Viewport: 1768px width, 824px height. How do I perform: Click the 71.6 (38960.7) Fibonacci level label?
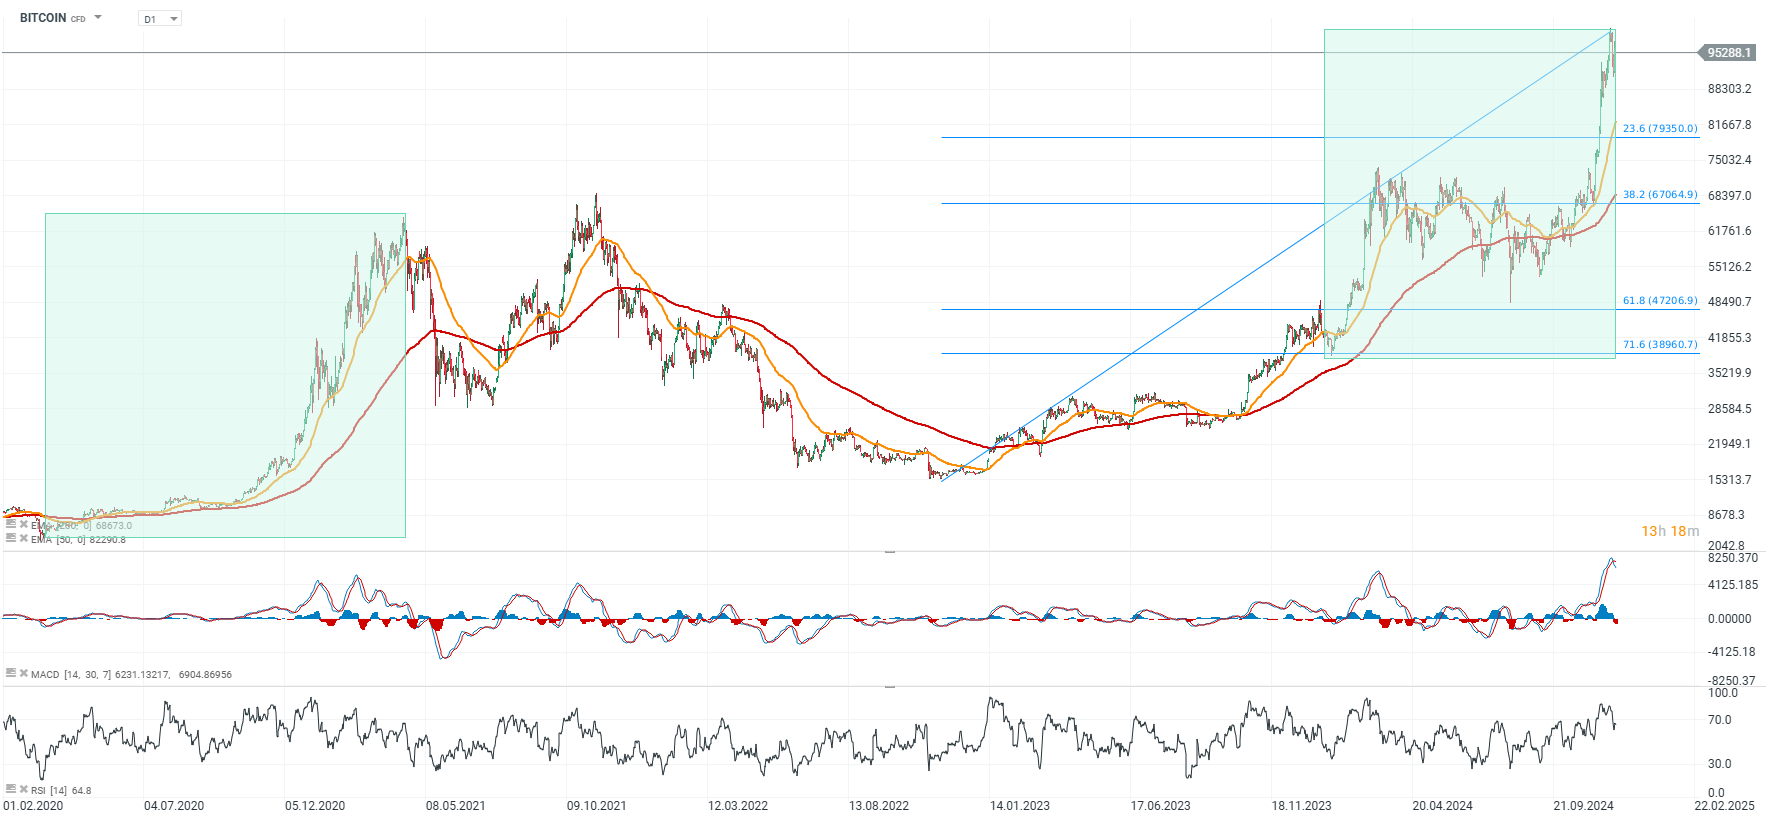coord(1660,345)
